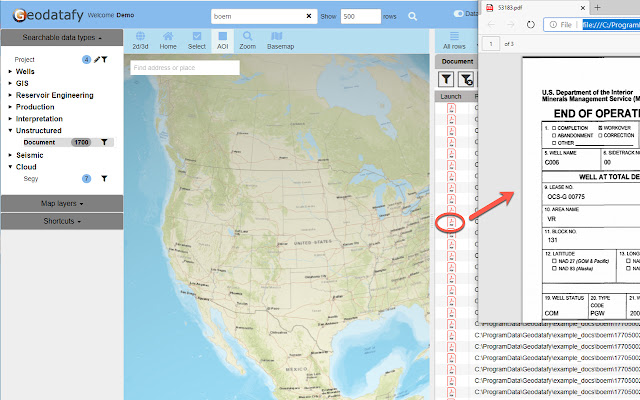
Task: Expand the Interpretation tree node
Action: tap(10, 119)
